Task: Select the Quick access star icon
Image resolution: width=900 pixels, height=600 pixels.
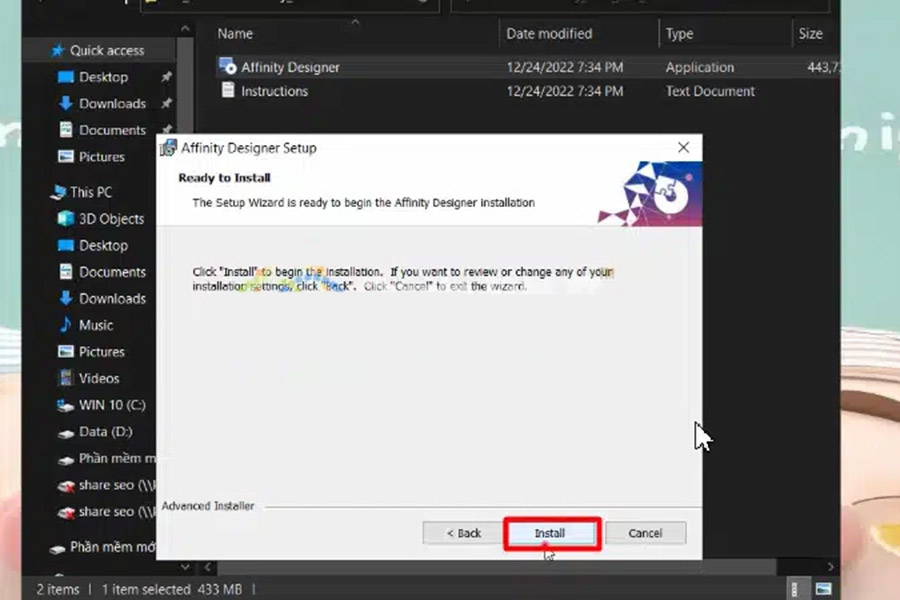Action: [57, 51]
